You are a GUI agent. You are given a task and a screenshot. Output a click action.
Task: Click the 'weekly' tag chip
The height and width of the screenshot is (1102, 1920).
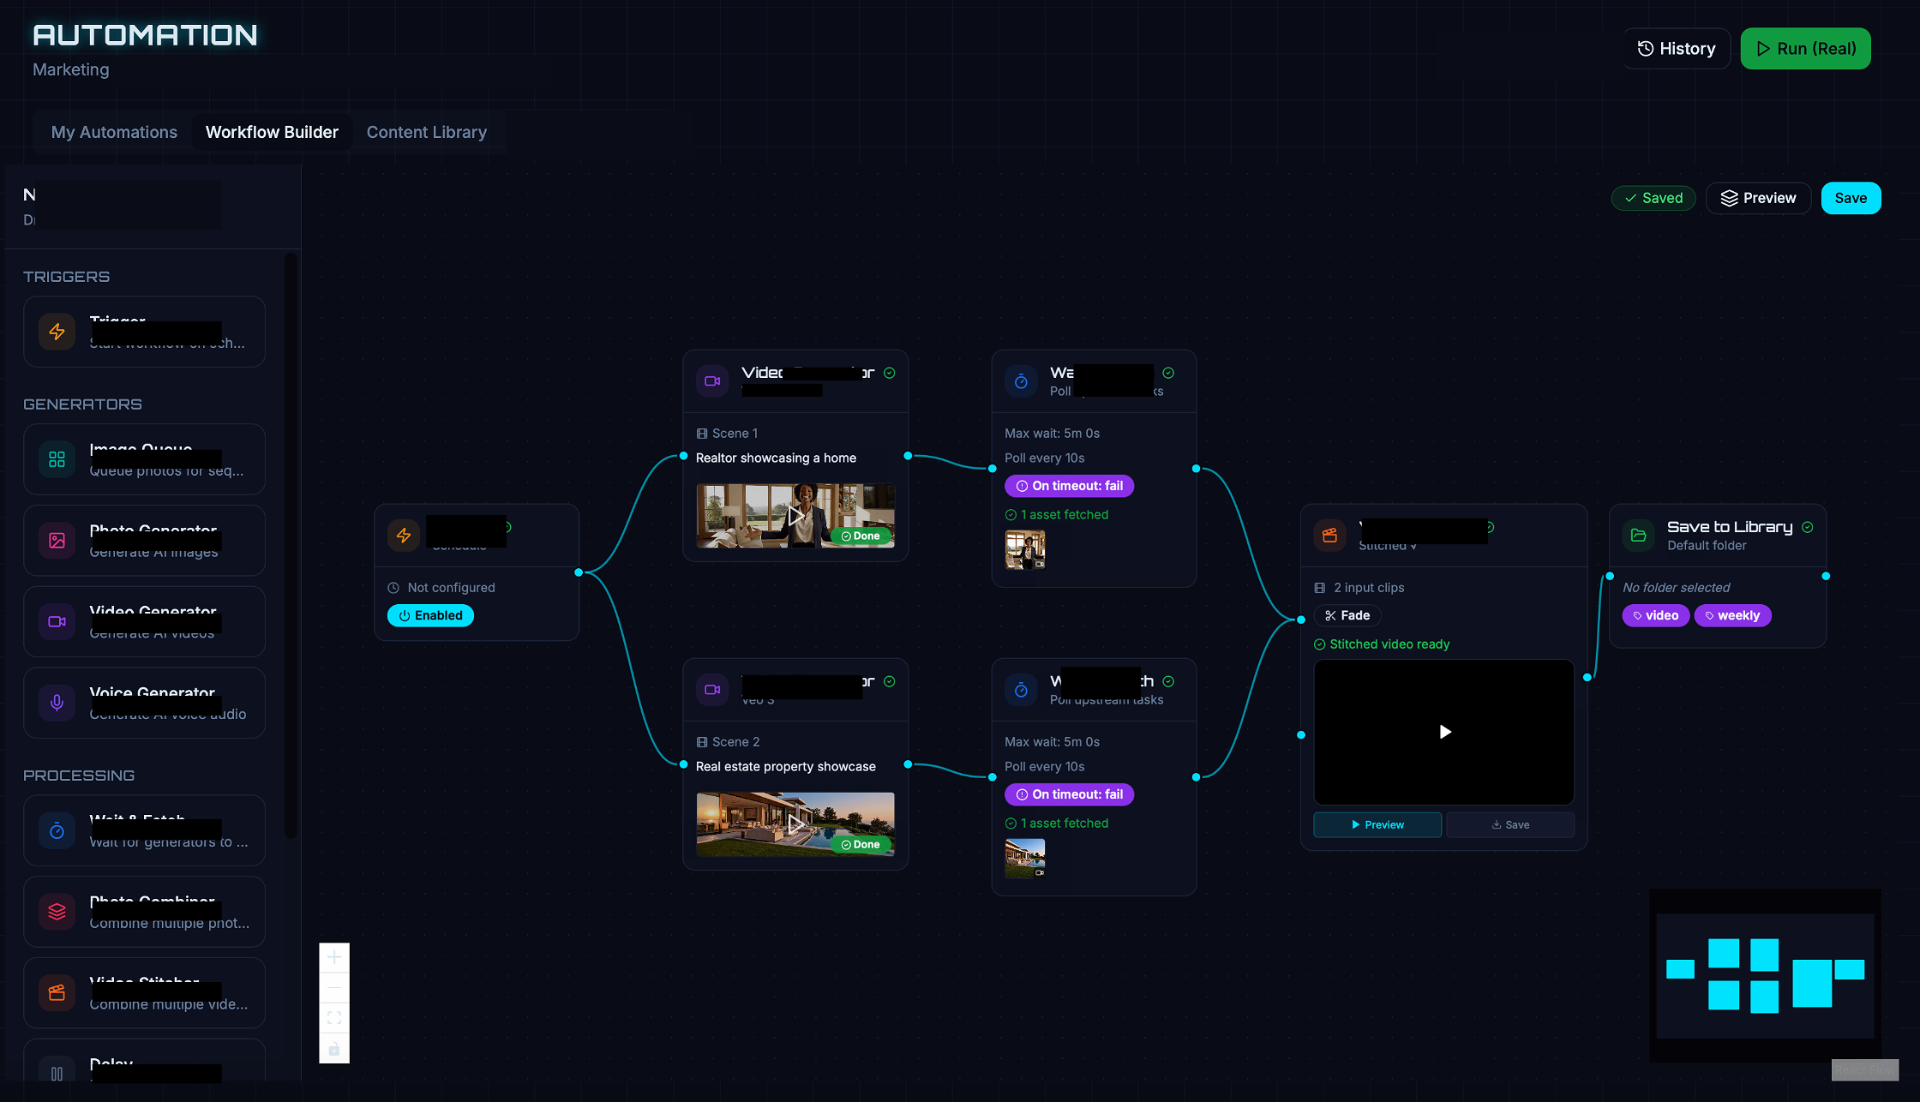coord(1732,615)
